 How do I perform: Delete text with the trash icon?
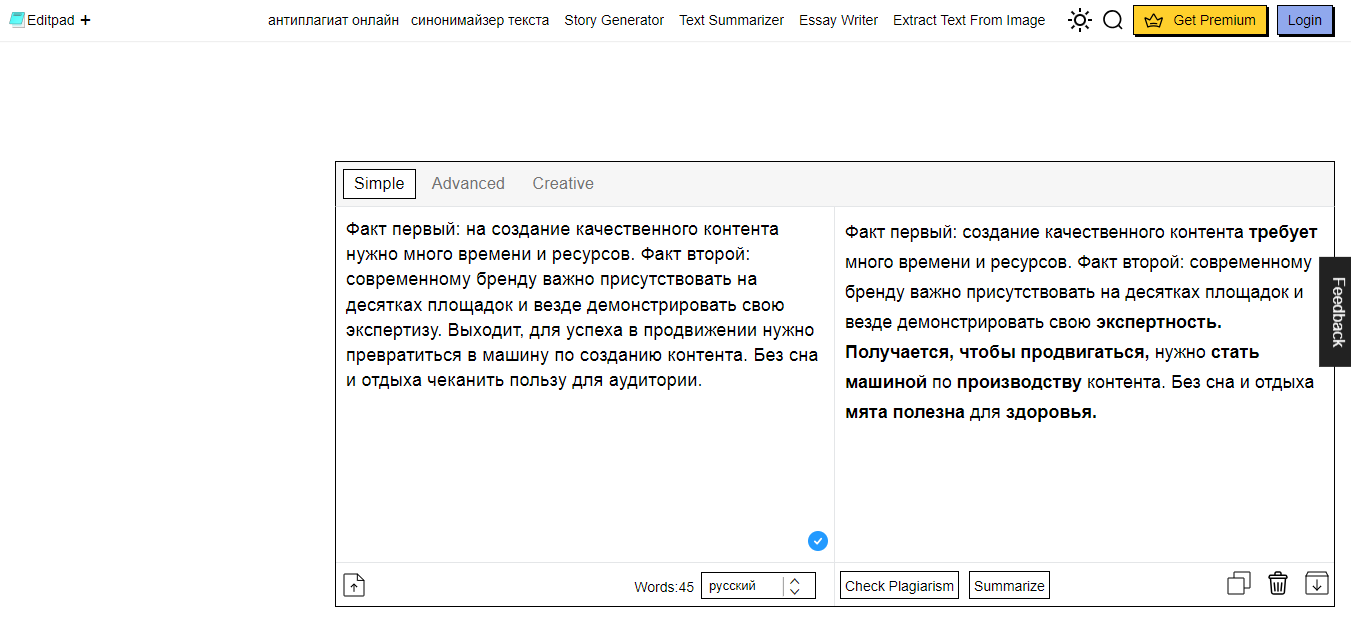[x=1277, y=582]
